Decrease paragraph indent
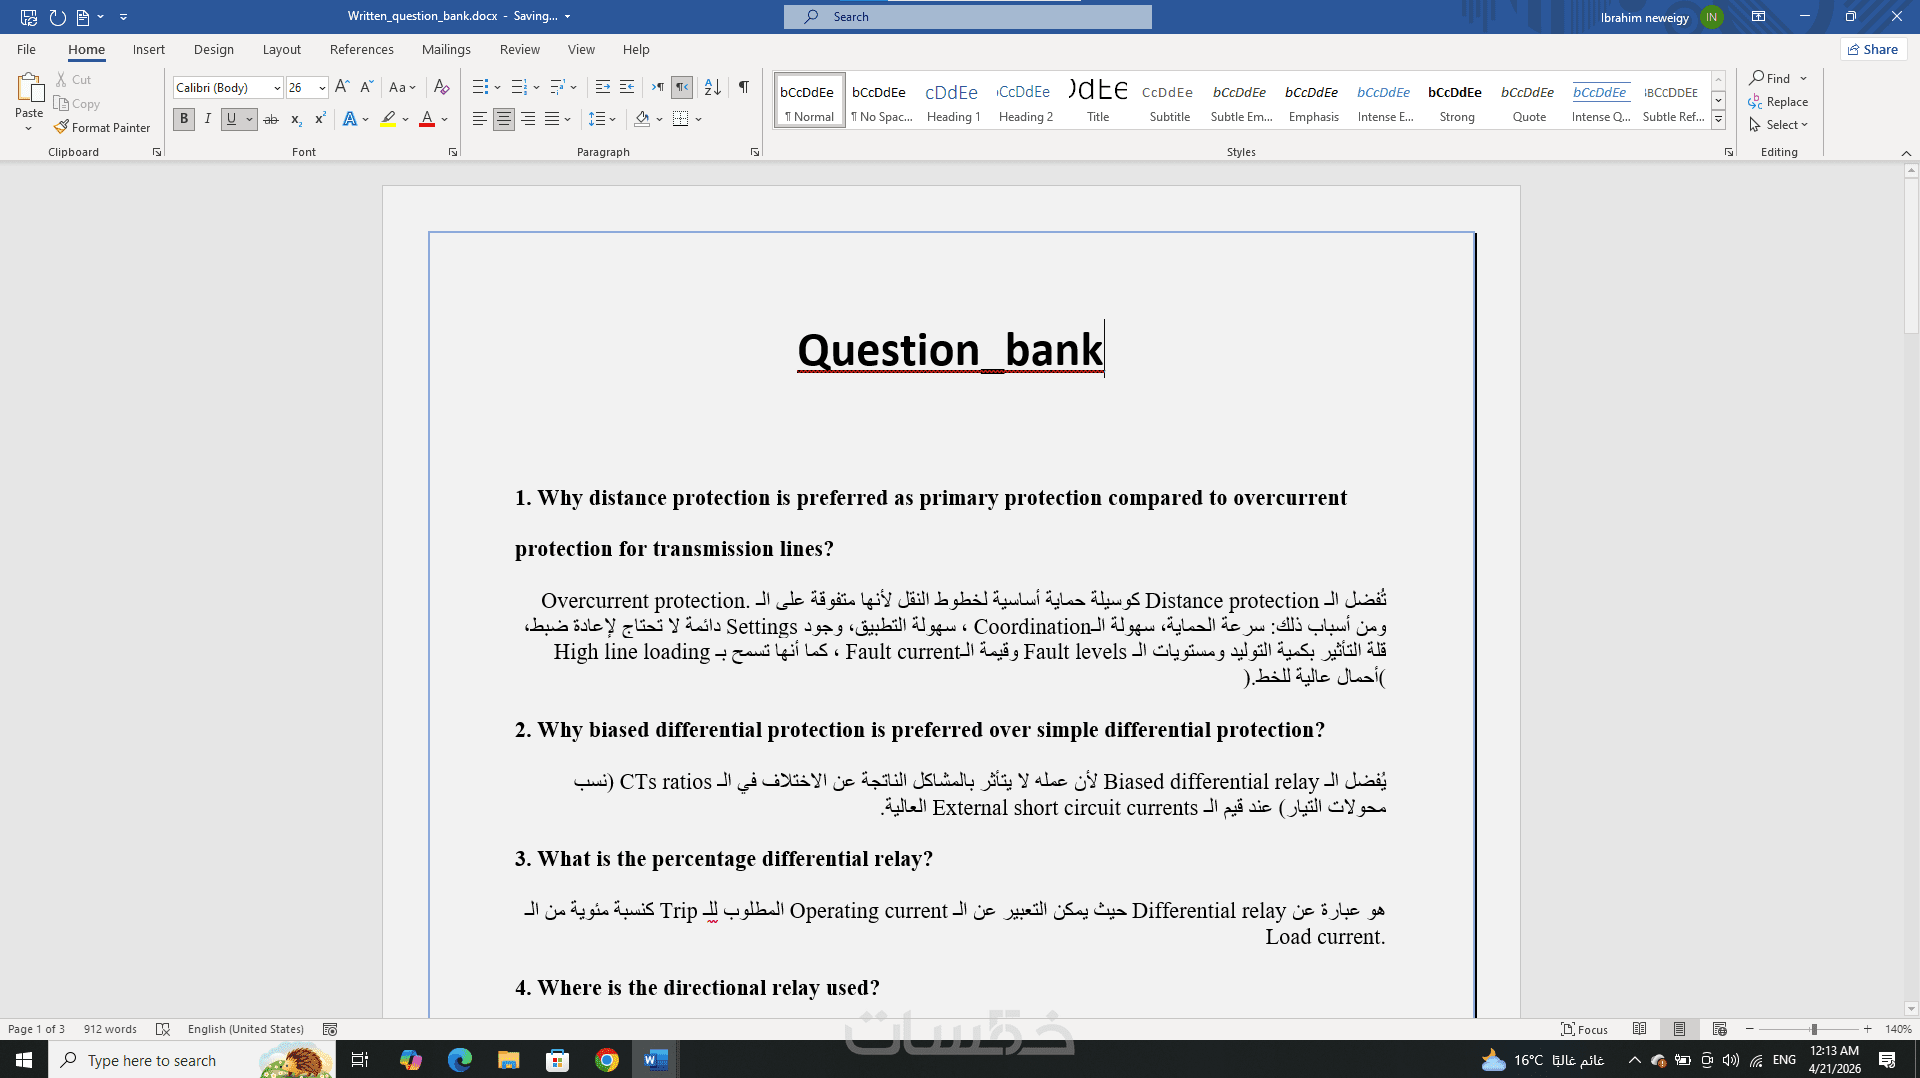The image size is (1920, 1078). (602, 87)
